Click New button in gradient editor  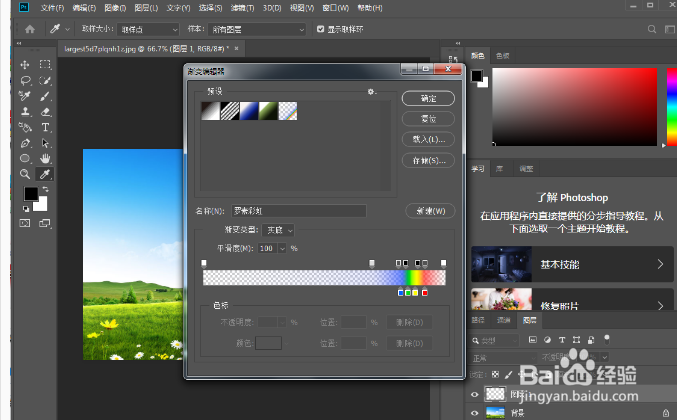pos(430,211)
